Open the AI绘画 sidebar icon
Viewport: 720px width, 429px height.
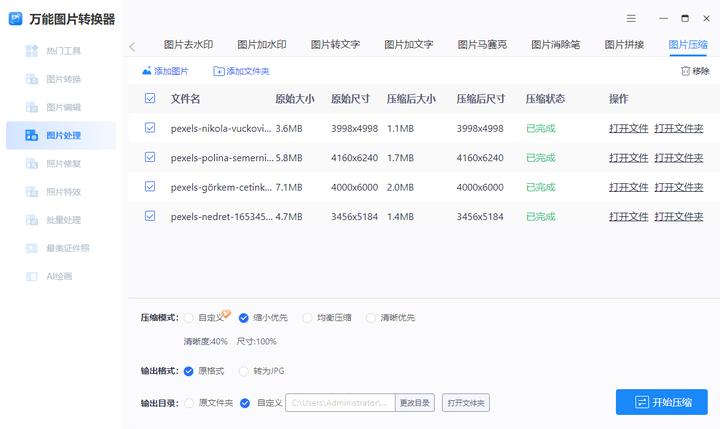tap(32, 276)
